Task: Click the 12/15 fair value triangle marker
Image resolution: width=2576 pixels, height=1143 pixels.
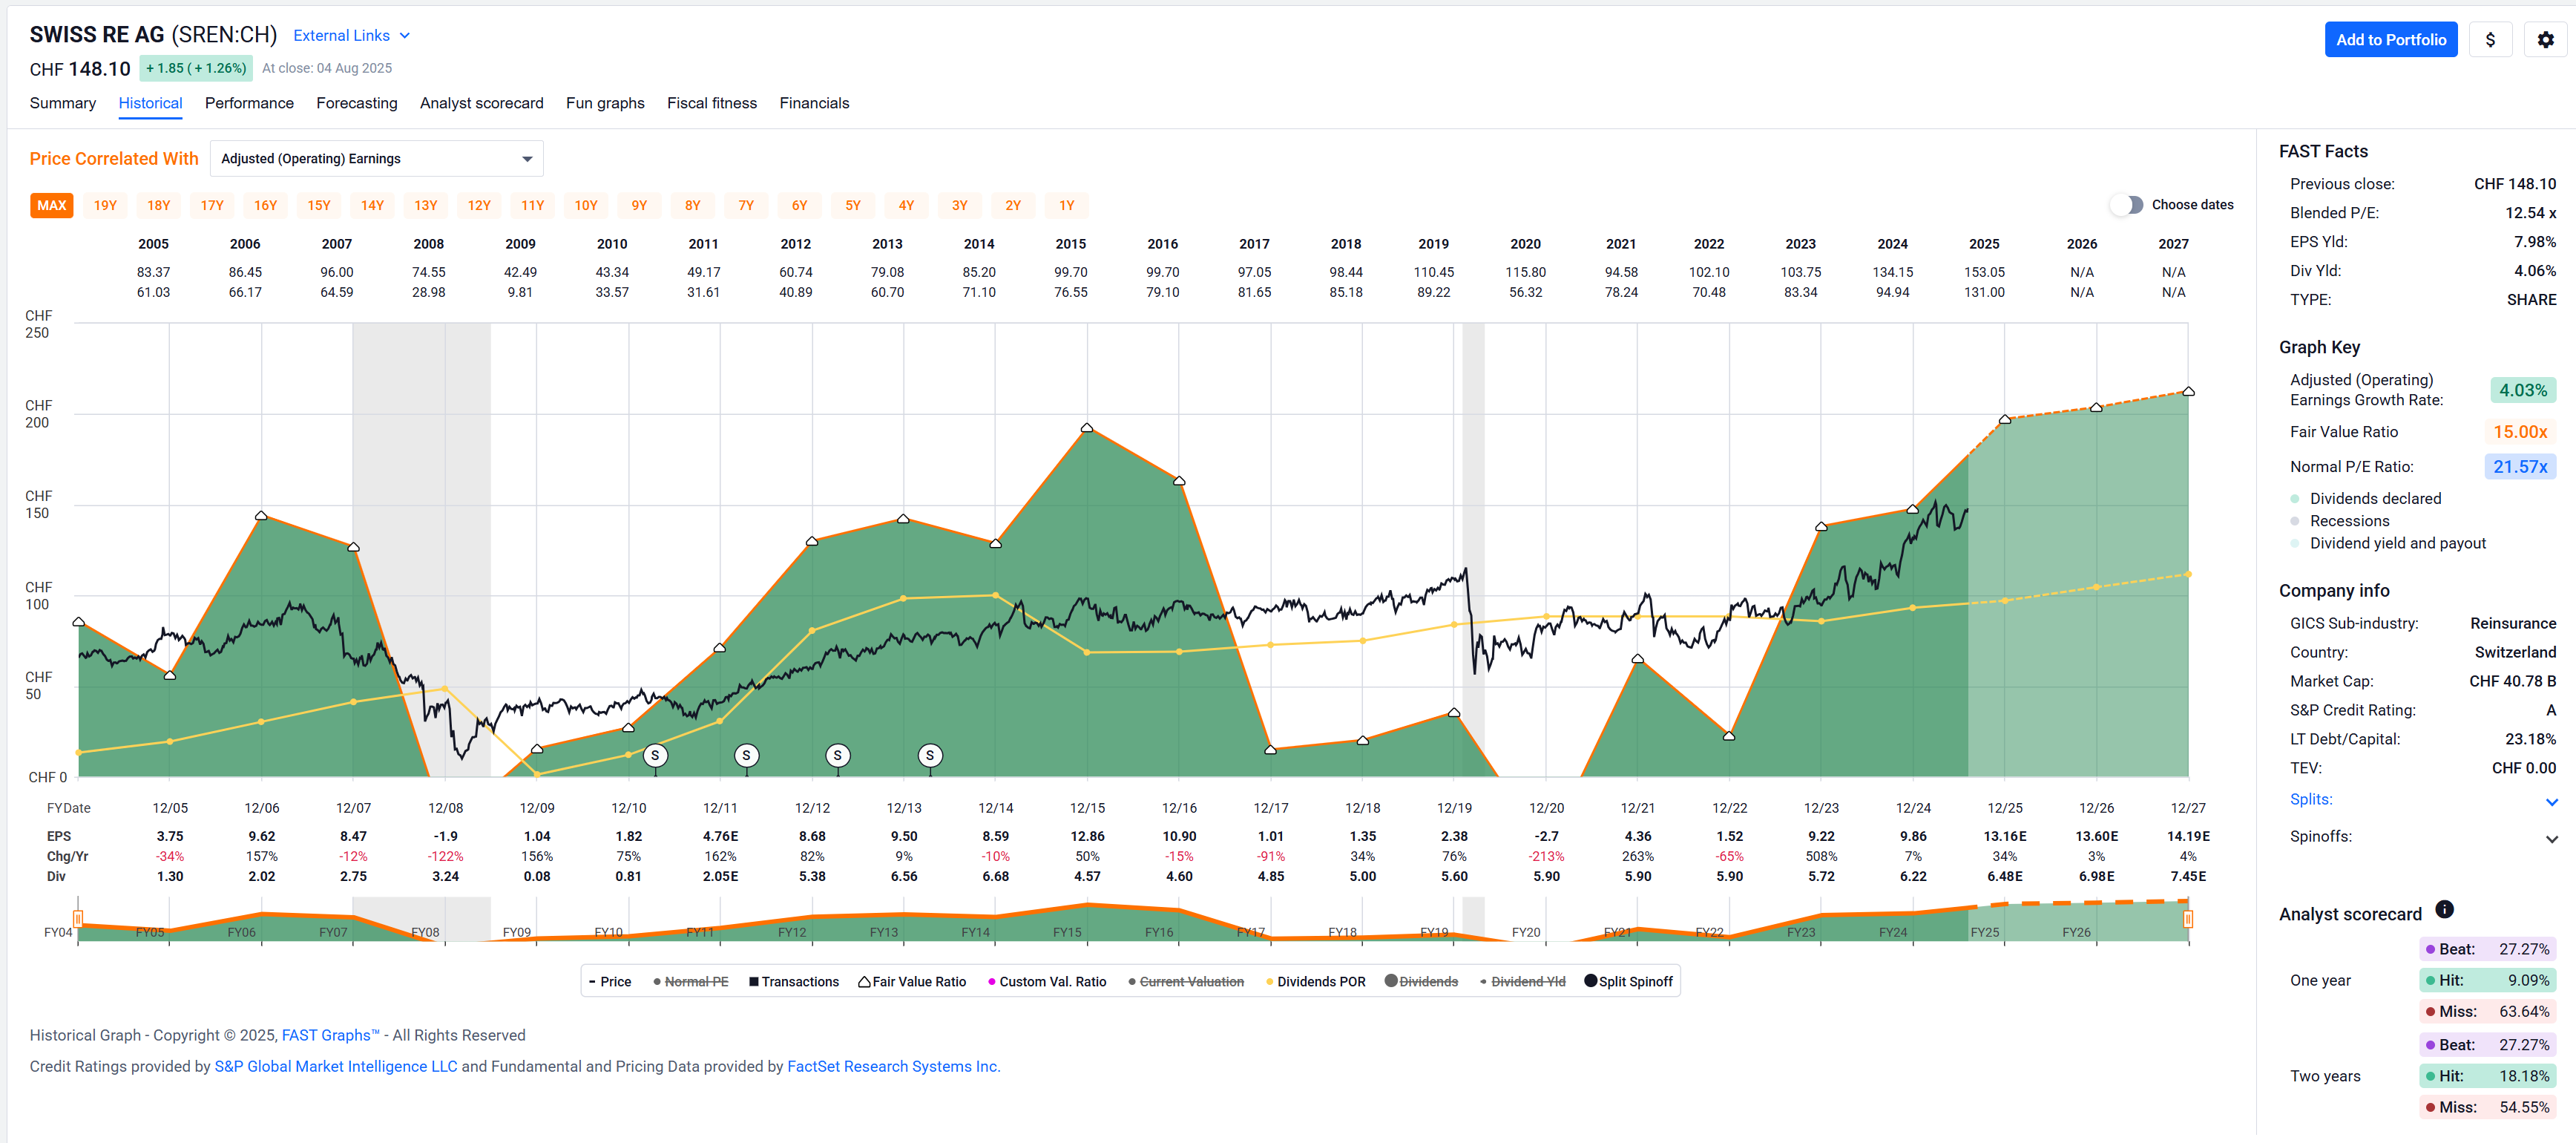Action: tap(1087, 428)
